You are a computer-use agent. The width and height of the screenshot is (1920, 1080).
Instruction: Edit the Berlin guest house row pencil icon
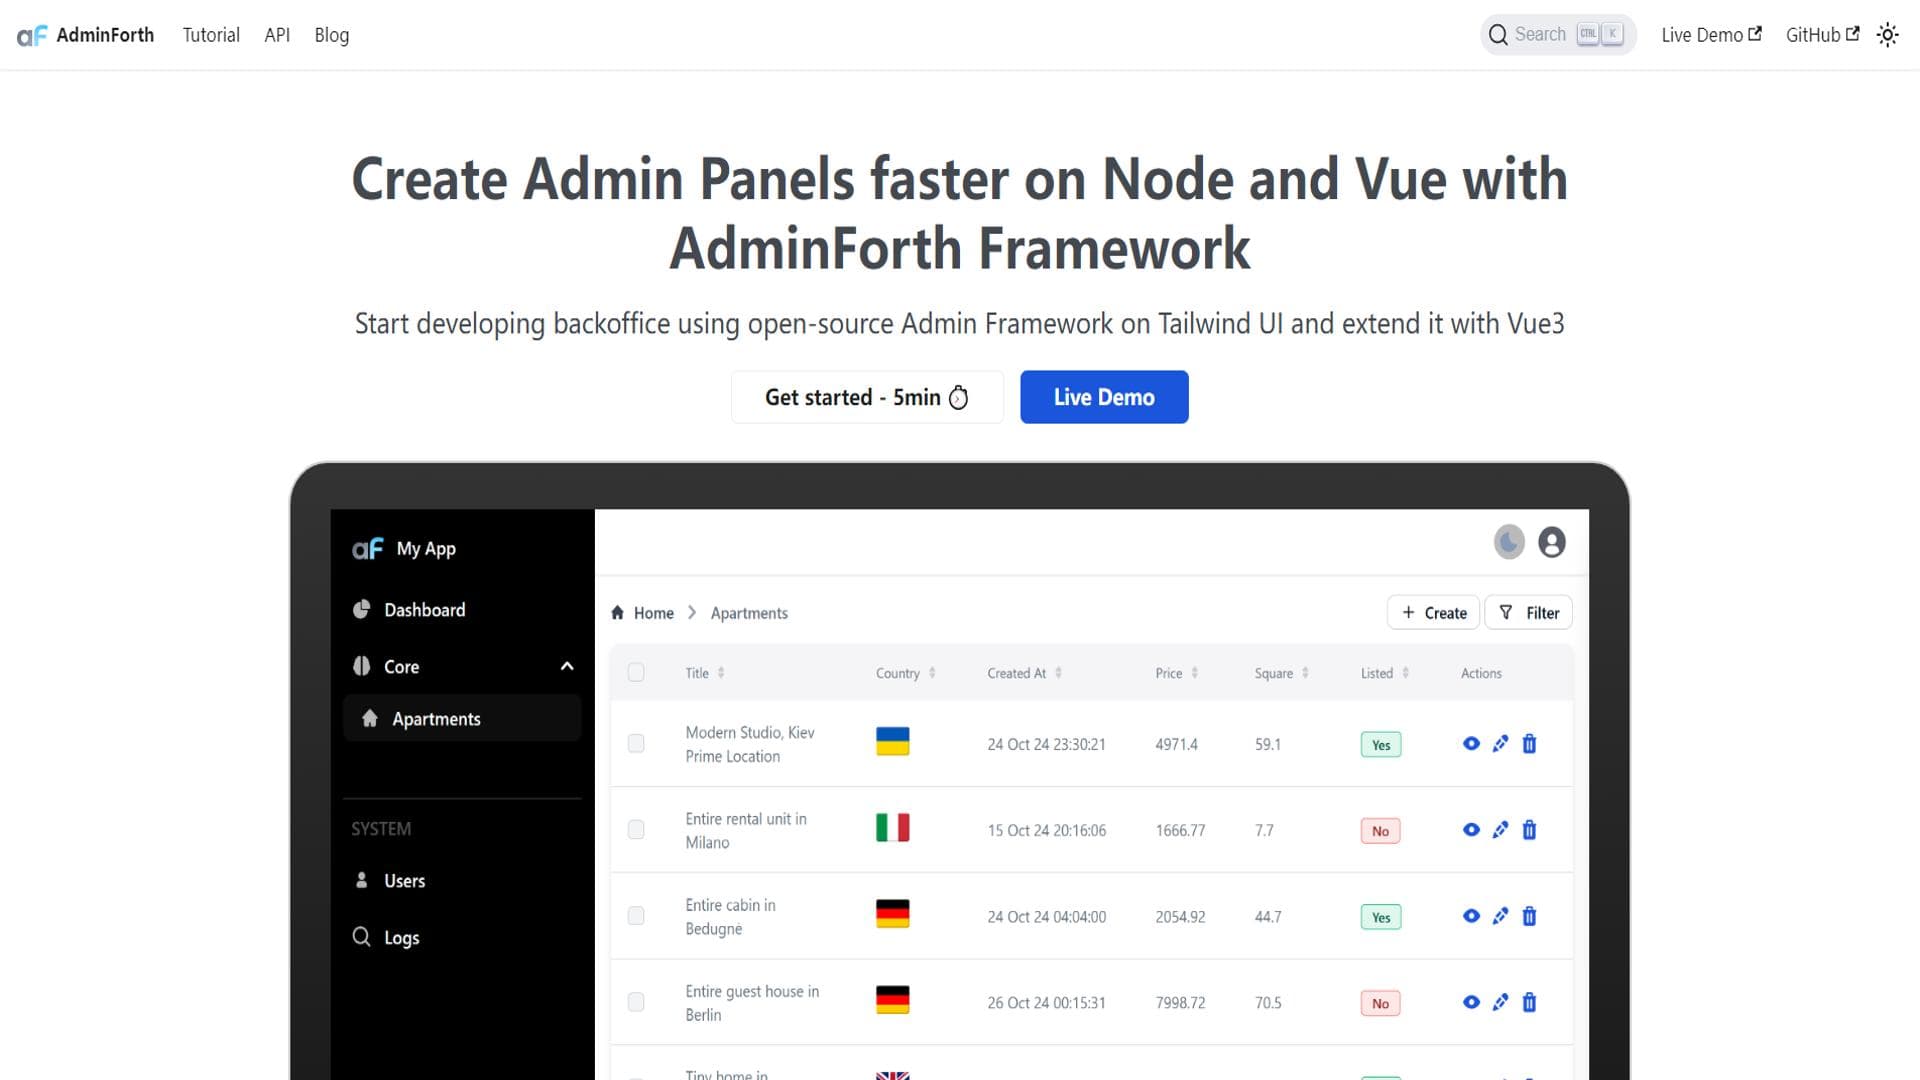coord(1500,1001)
